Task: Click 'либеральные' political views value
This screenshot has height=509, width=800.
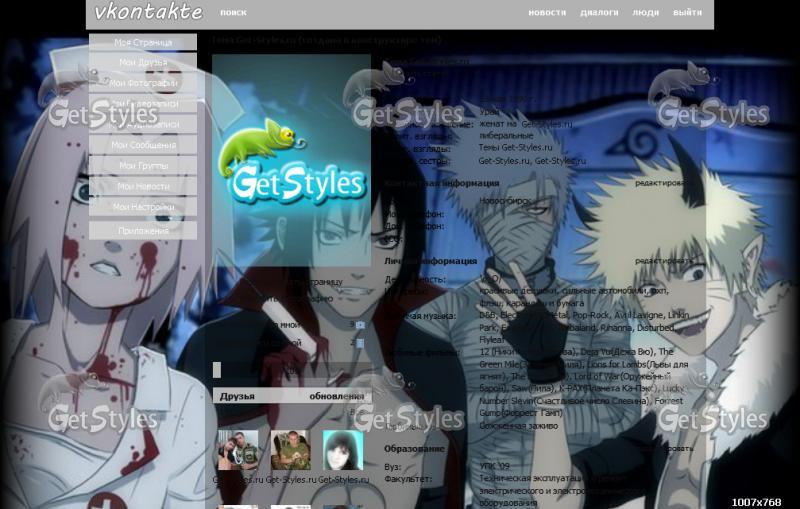Action: click(506, 136)
